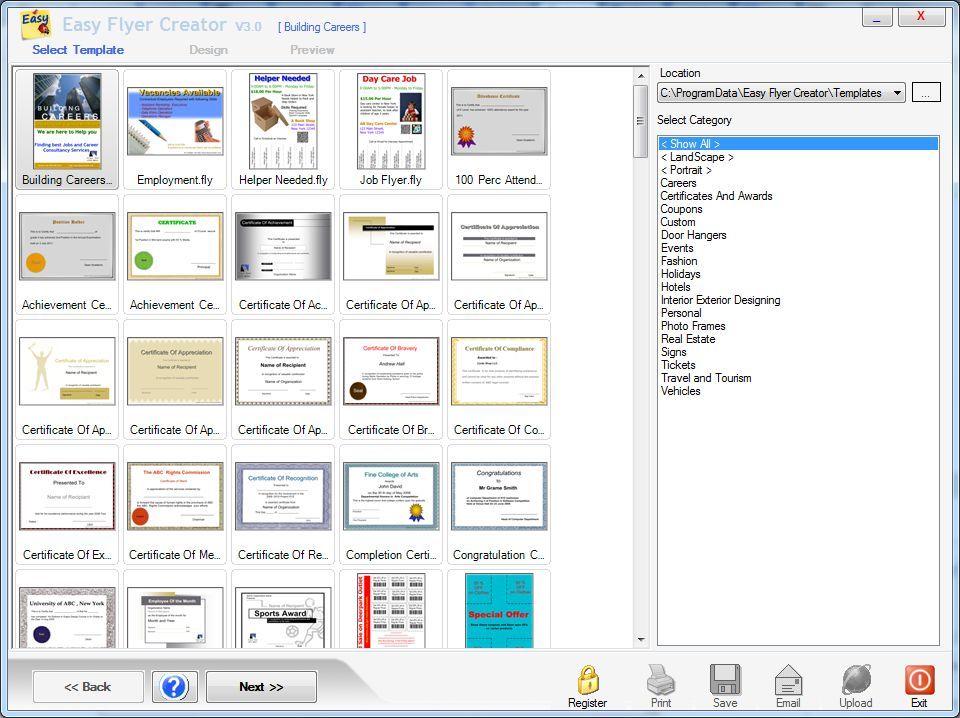Click the Print icon
Viewport: 960px width, 718px height.
(x=660, y=683)
